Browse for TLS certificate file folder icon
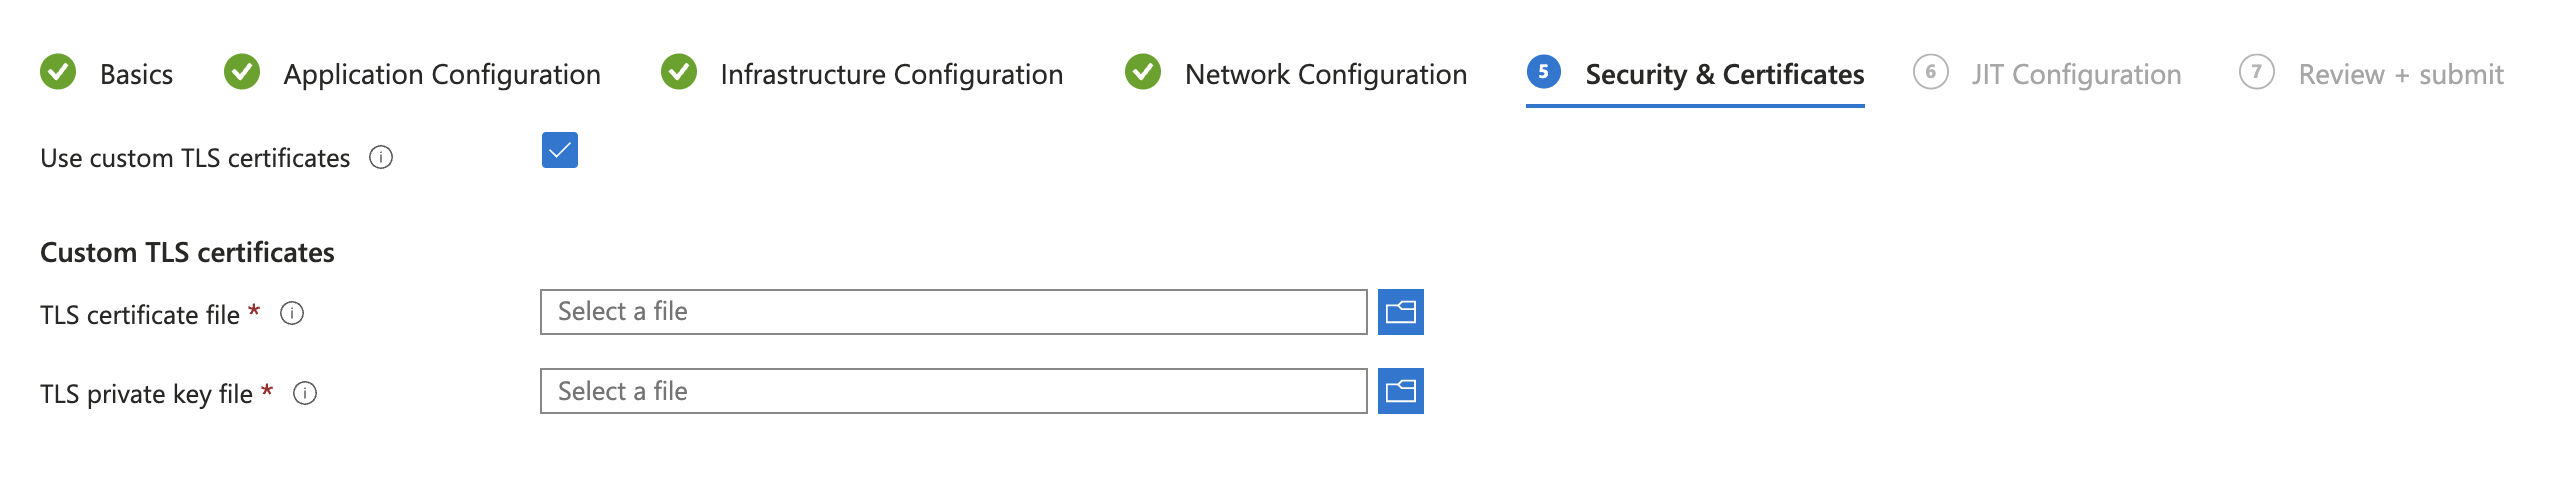 point(1400,312)
